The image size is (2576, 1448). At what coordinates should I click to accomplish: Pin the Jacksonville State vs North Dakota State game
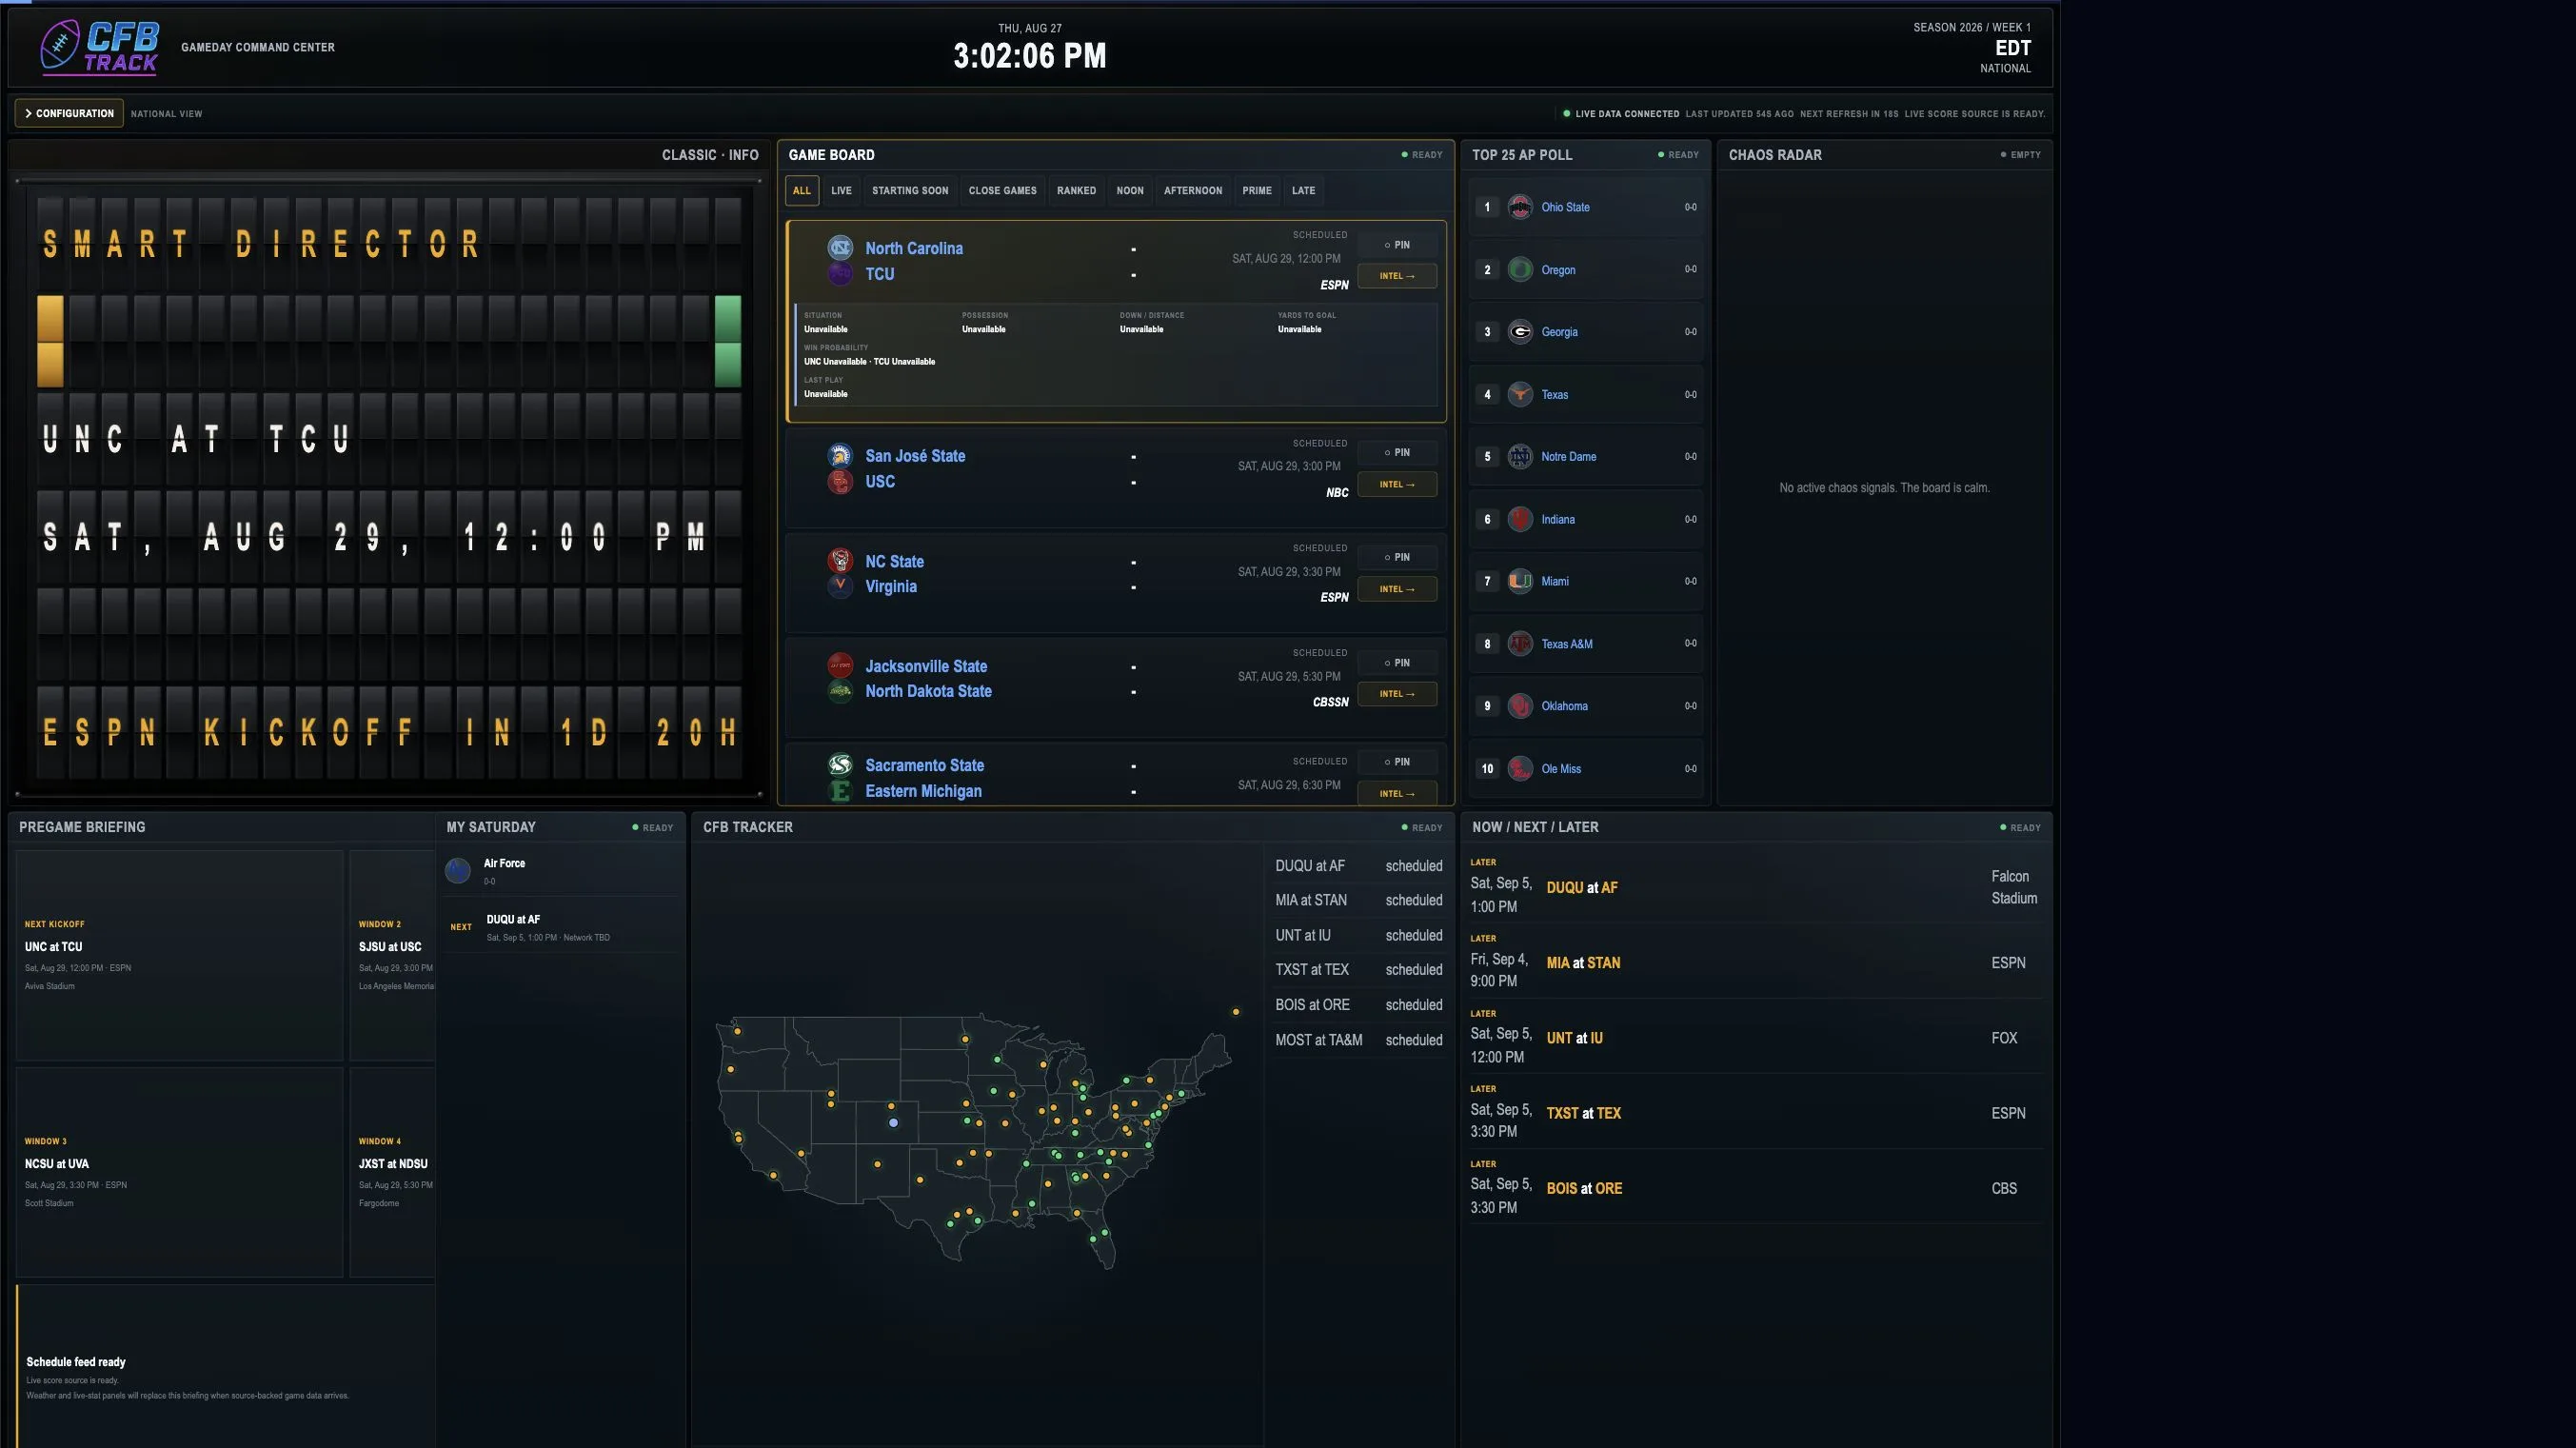pyautogui.click(x=1397, y=663)
